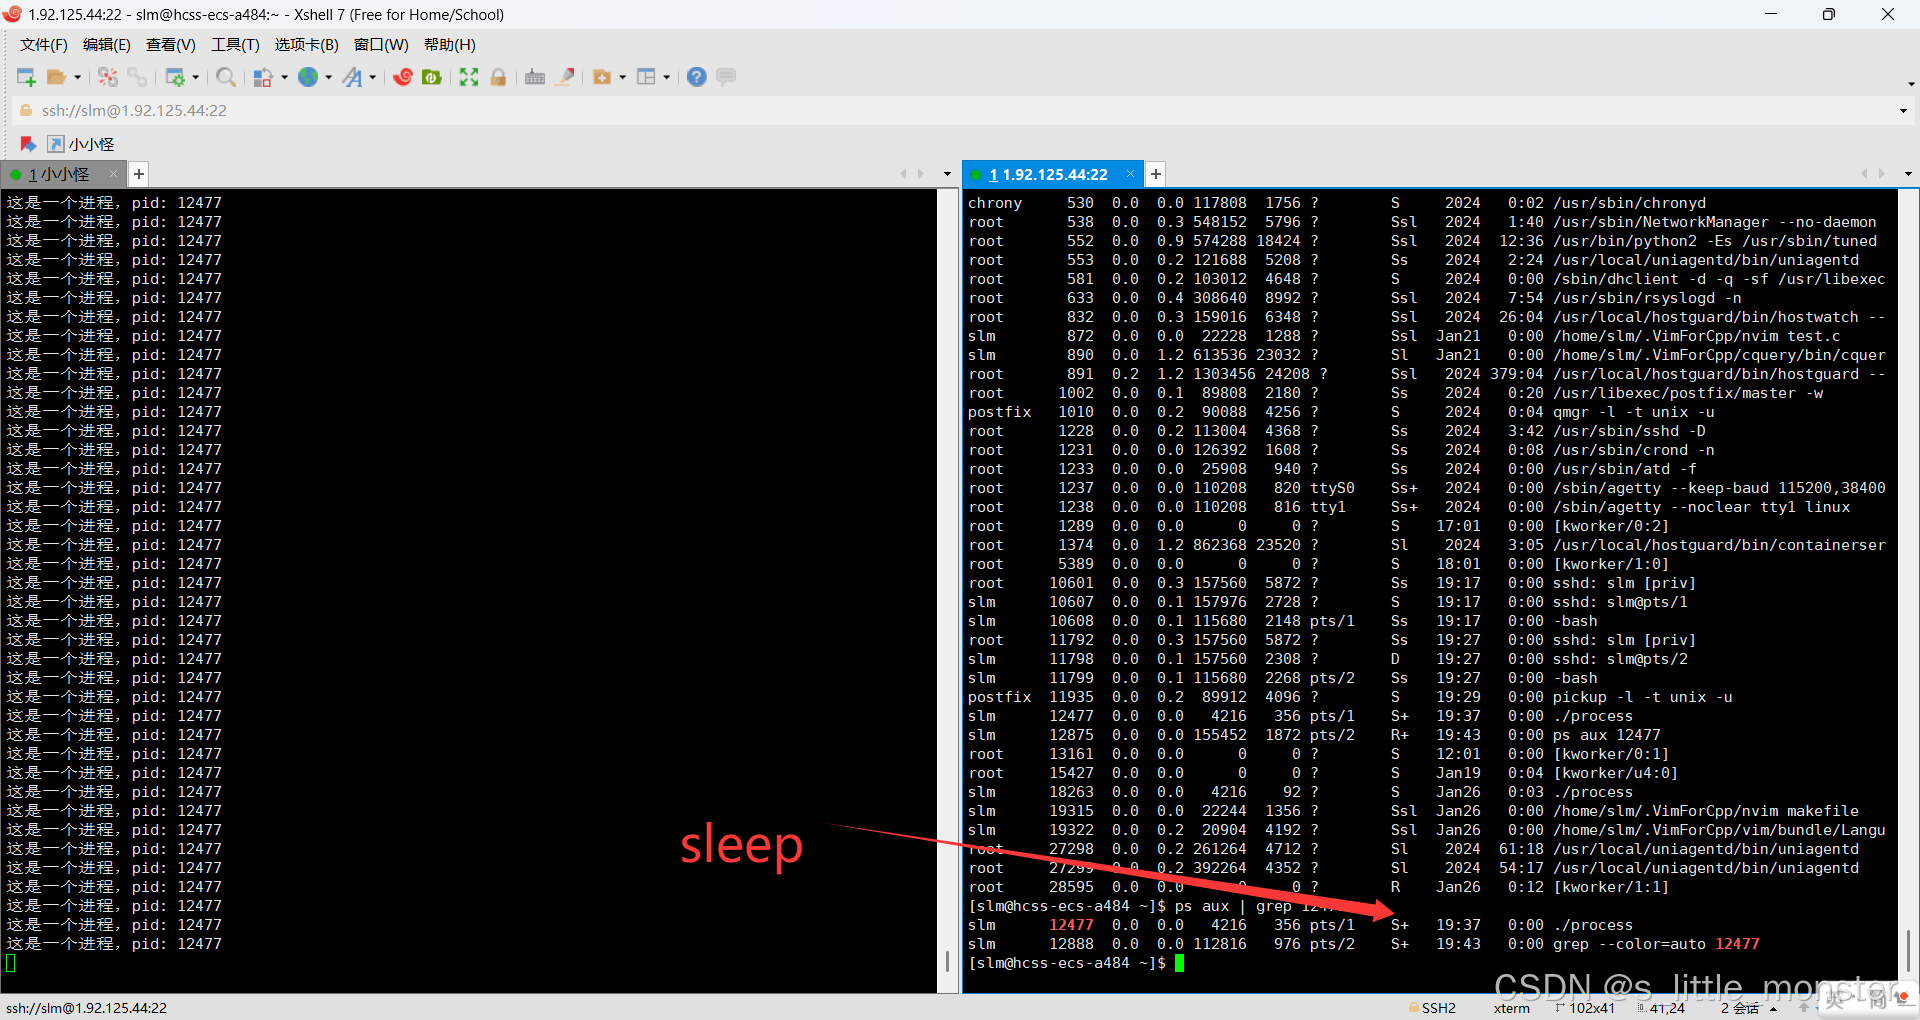Viewport: 1920px width, 1020px height.
Task: Open the virtual keyboard icon
Action: (535, 77)
